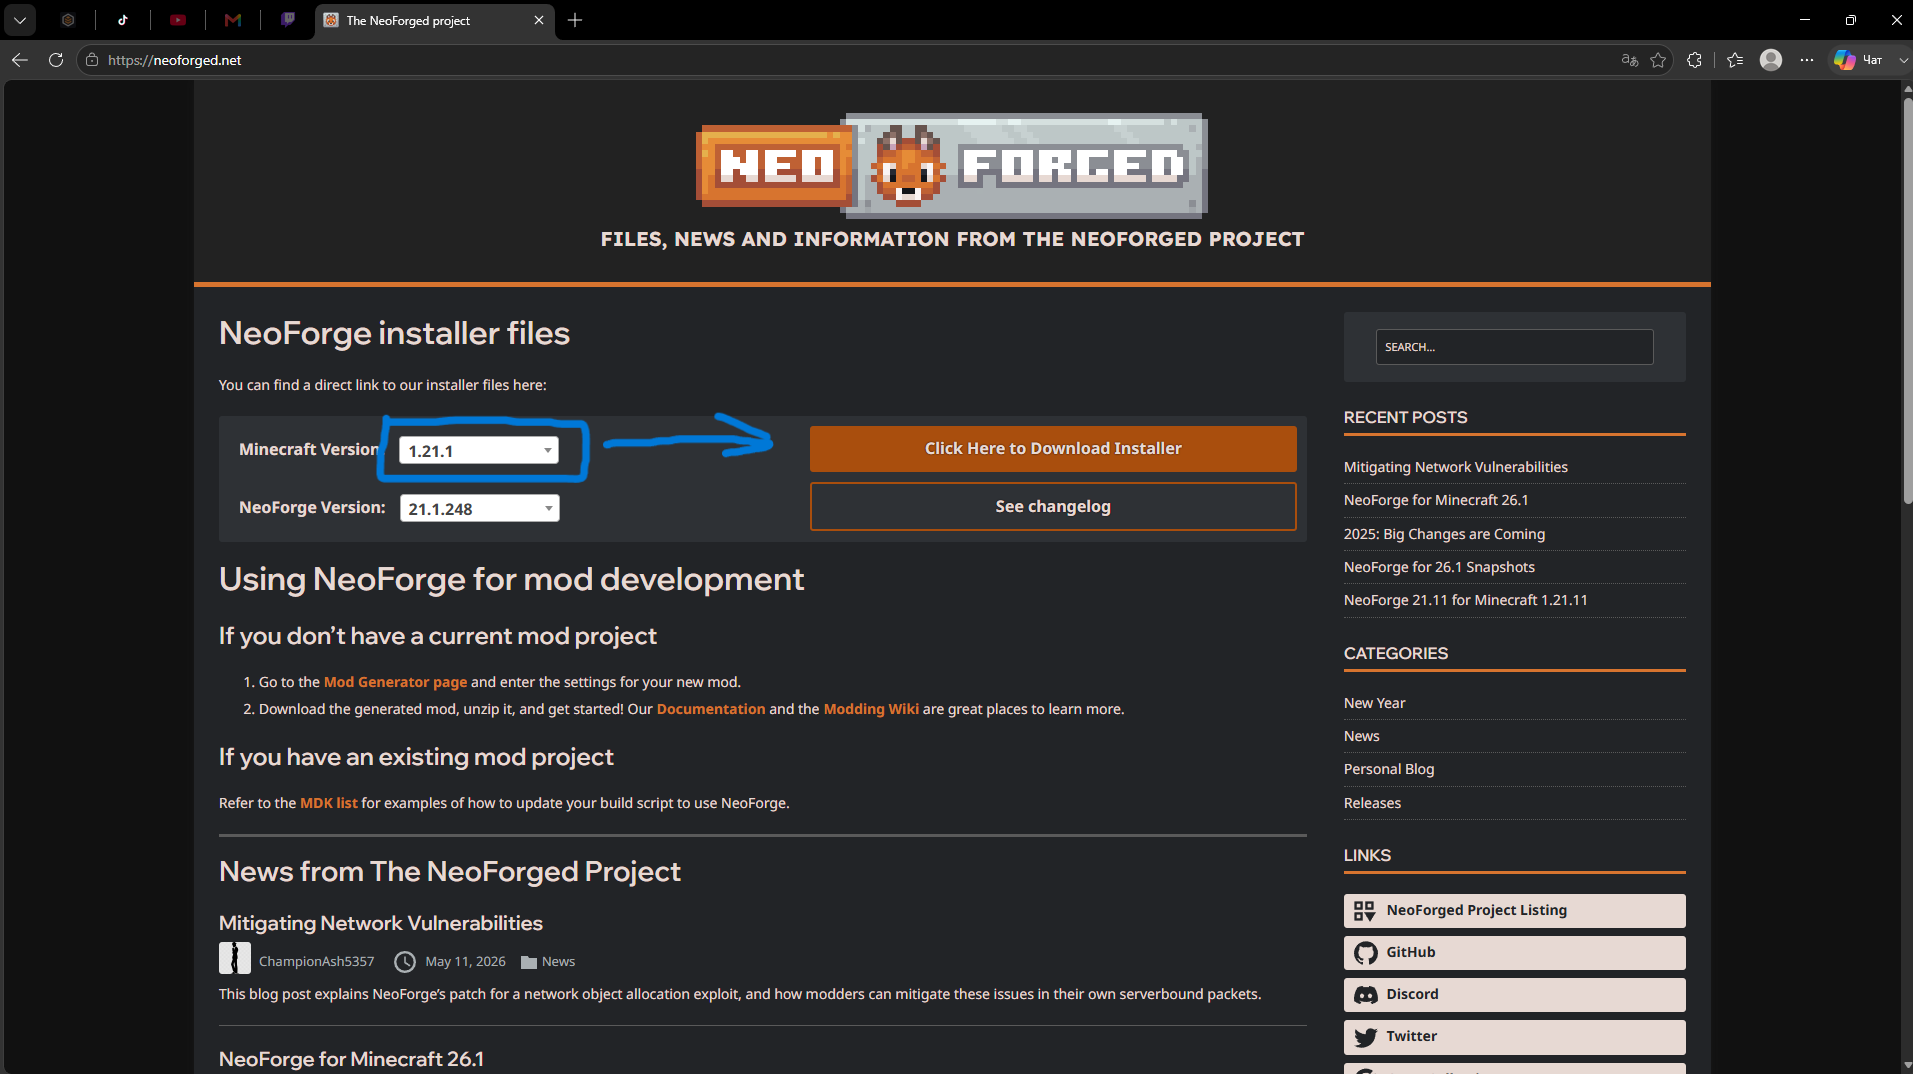Open the Modding Wiki link
This screenshot has width=1913, height=1074.
click(871, 709)
